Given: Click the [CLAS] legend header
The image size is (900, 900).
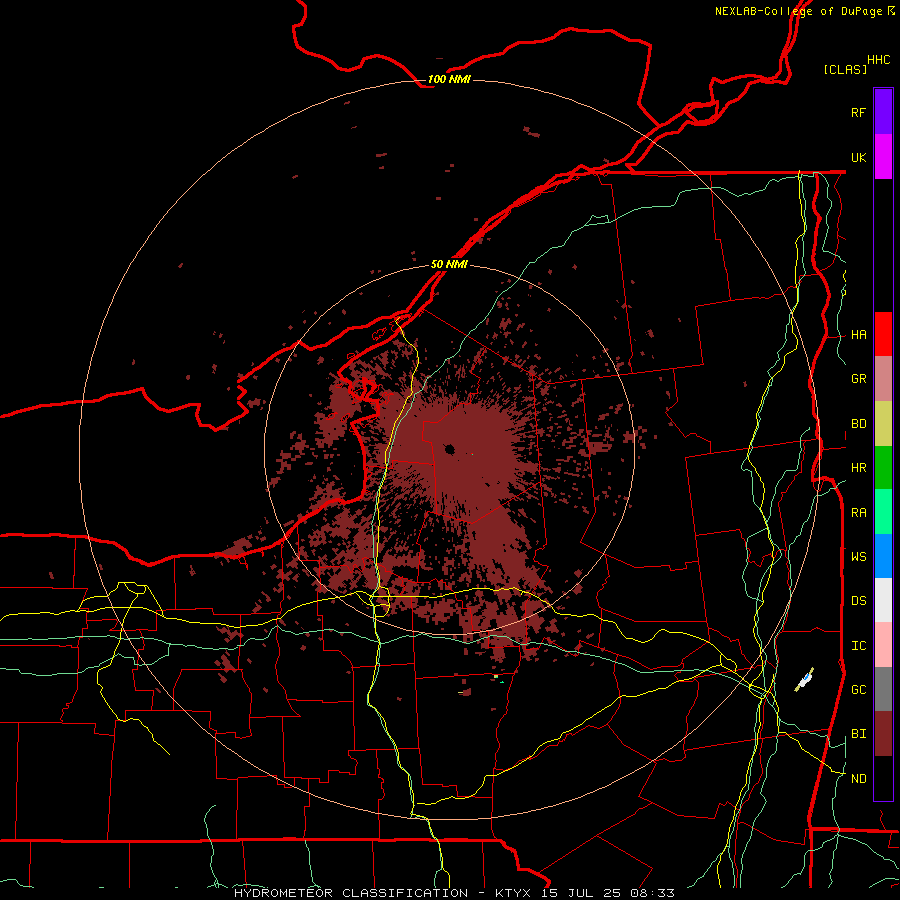Looking at the screenshot, I should (x=845, y=69).
